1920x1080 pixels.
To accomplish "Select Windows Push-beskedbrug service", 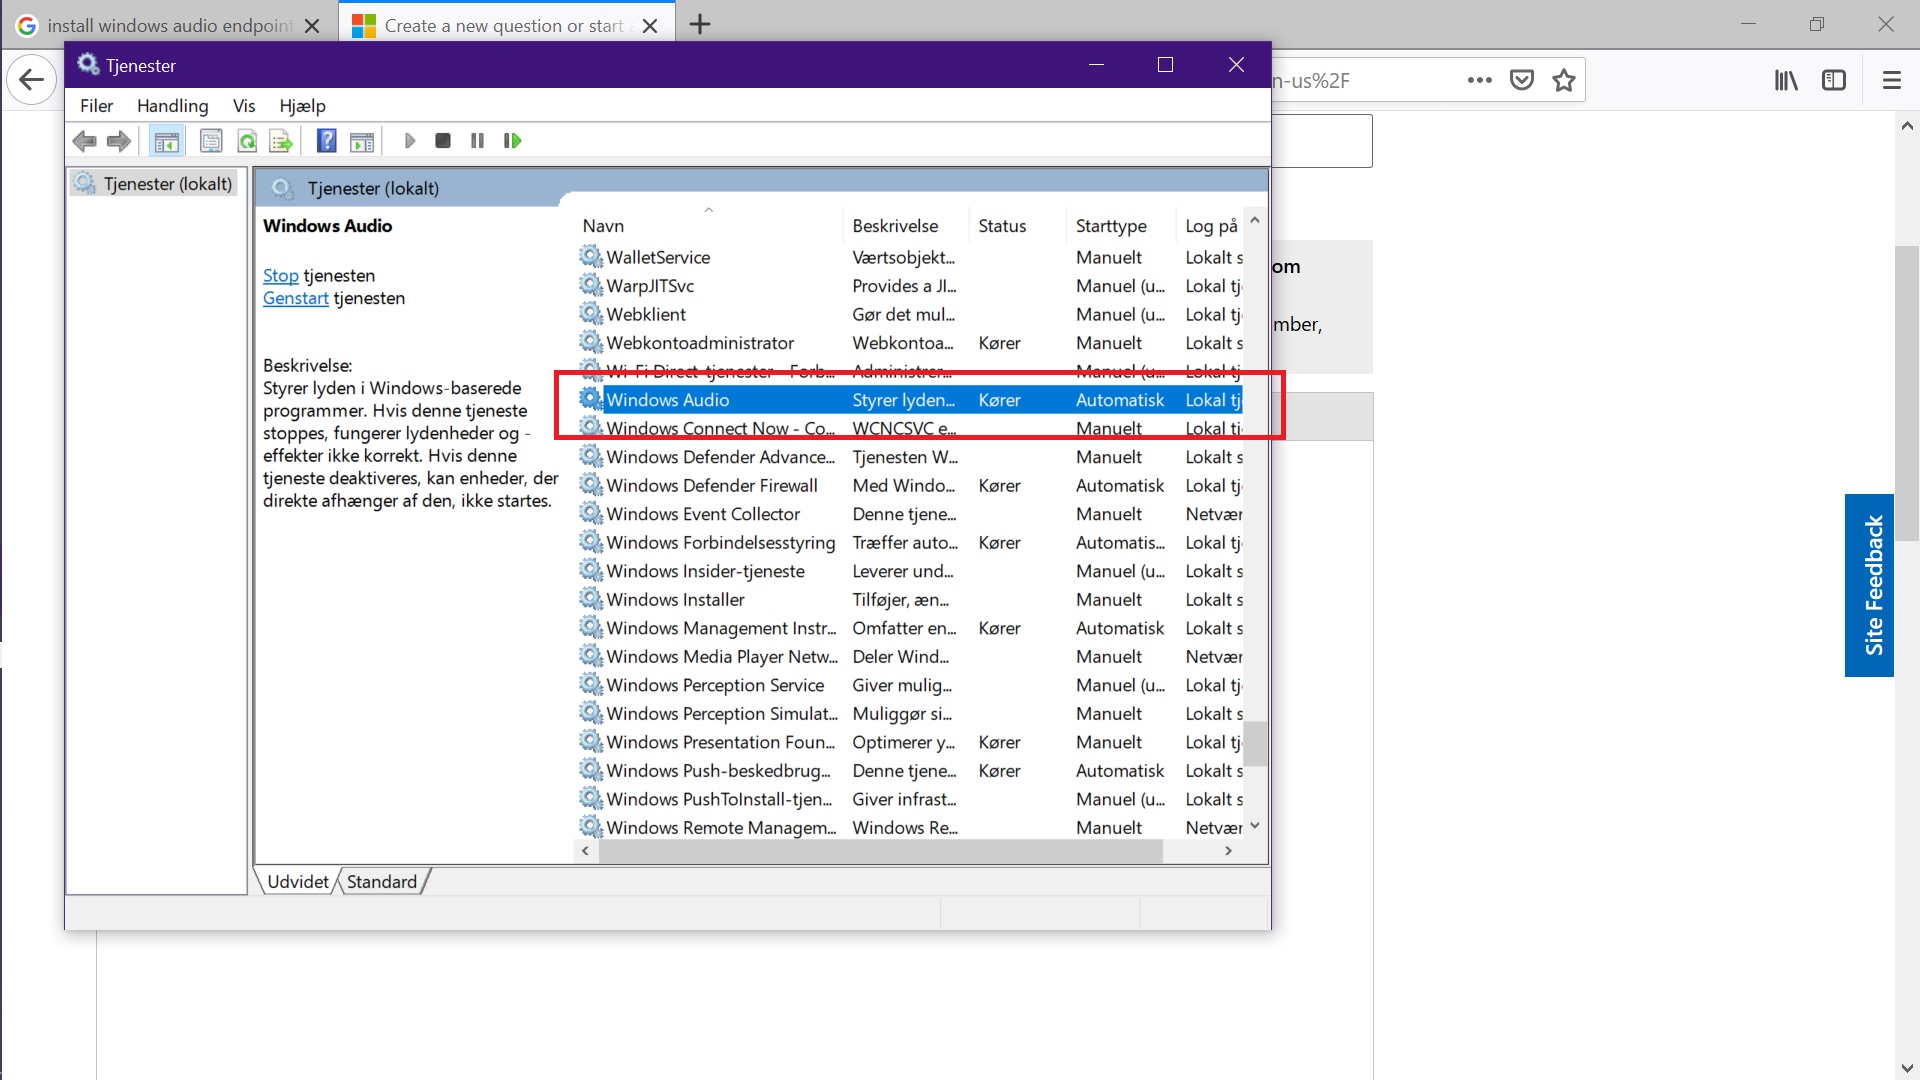I will point(910,771).
